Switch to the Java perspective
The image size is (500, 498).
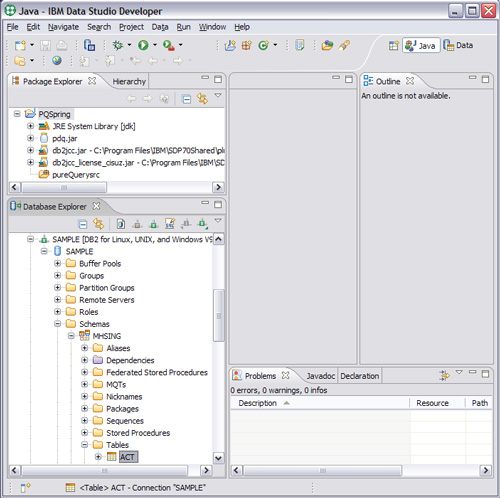coord(421,45)
